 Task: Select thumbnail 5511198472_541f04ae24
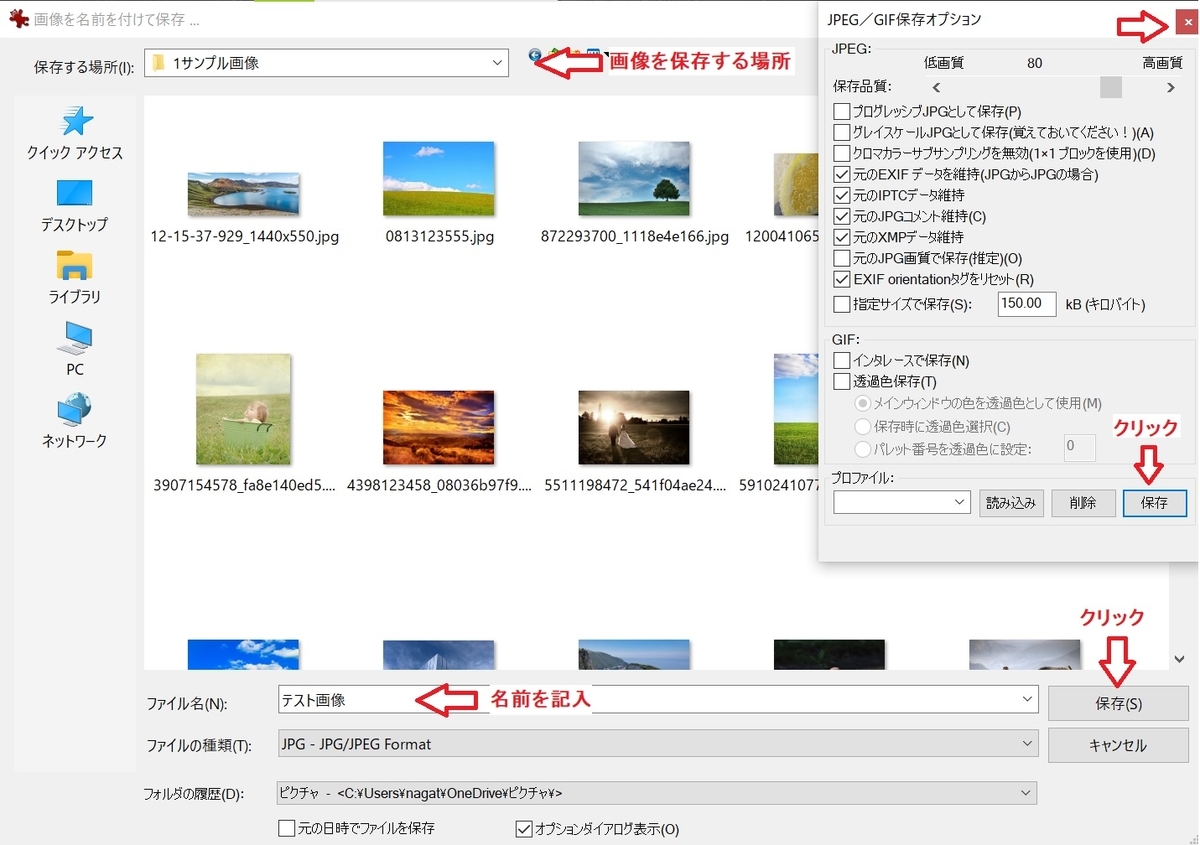(634, 427)
